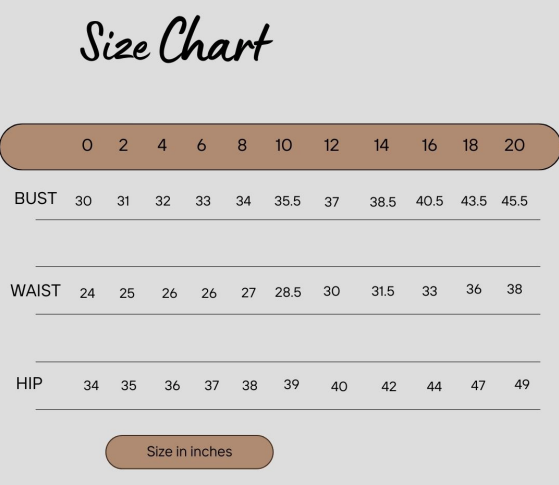Click the HIP row label

click(x=29, y=383)
